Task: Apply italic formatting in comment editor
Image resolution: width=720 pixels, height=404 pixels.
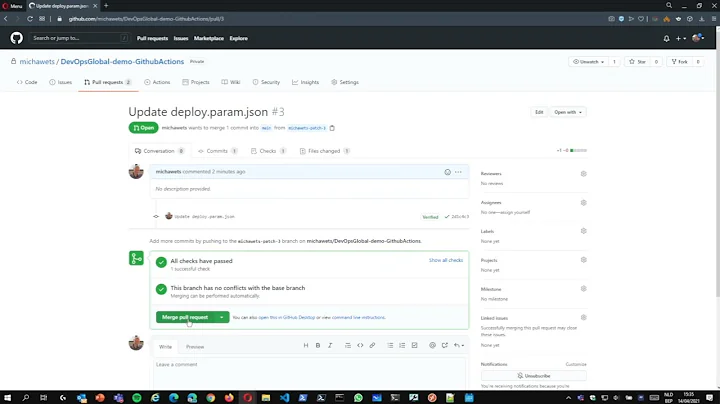Action: tap(330, 345)
